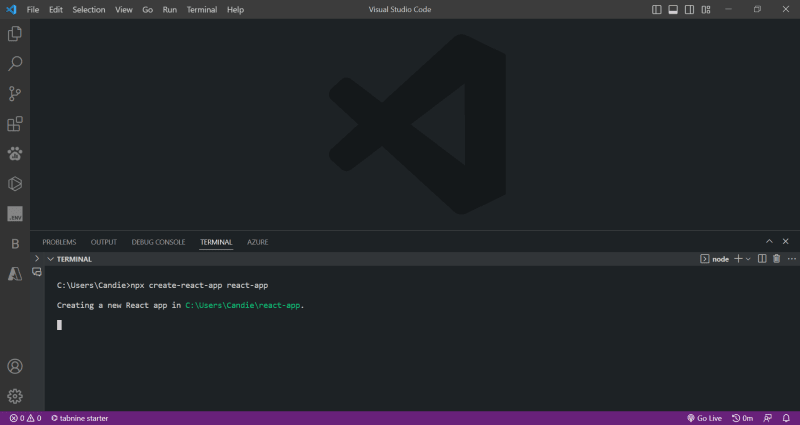This screenshot has width=800, height=425.
Task: Kill the terminal with the trash icon
Action: [x=777, y=259]
